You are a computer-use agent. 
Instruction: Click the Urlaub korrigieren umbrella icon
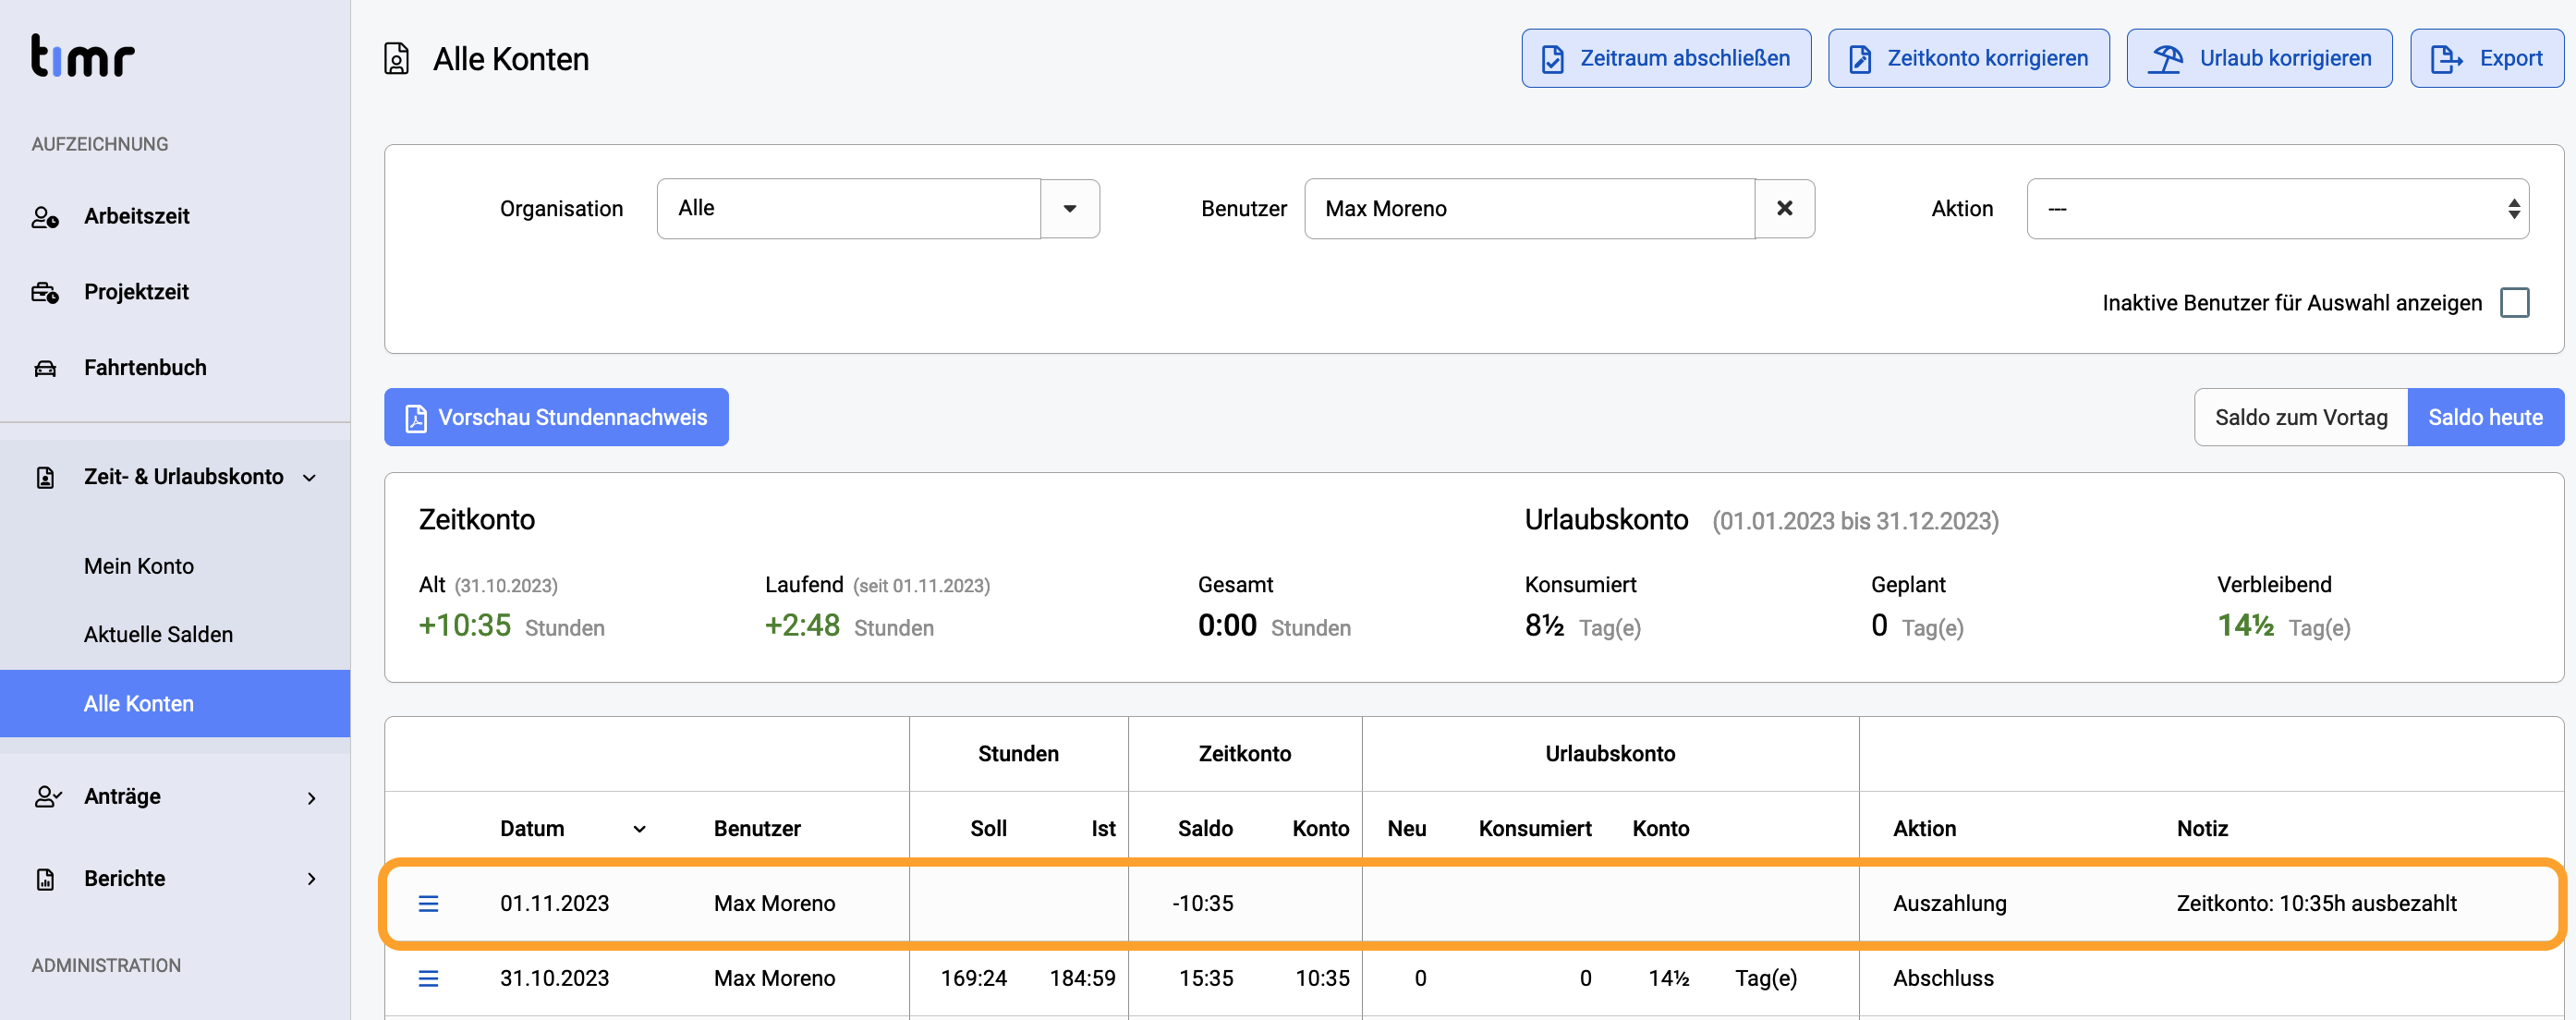[2165, 59]
